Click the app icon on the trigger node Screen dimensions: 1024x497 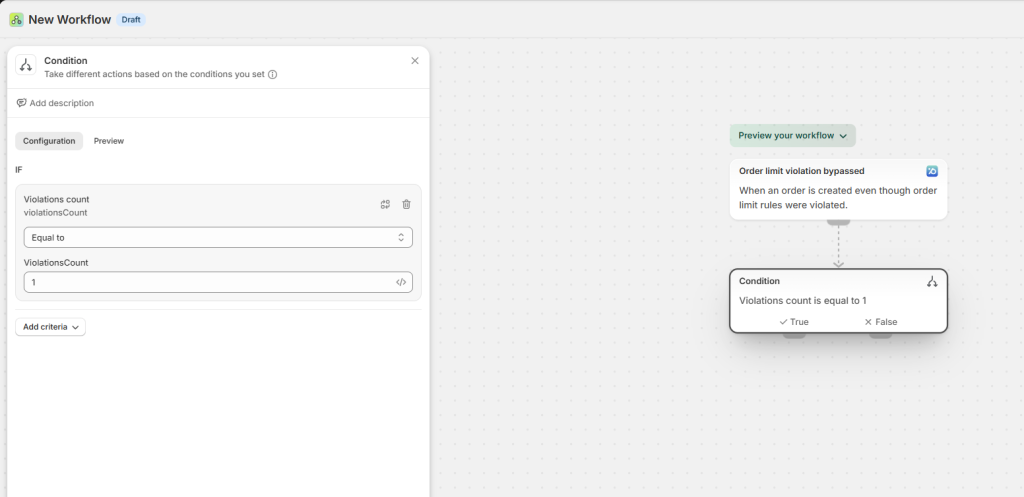[932, 171]
